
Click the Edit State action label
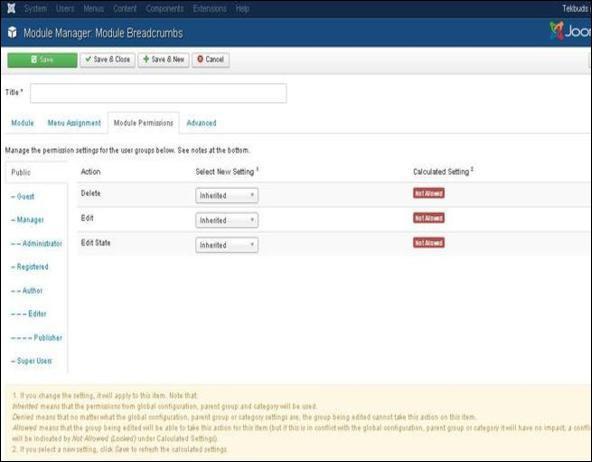point(96,243)
